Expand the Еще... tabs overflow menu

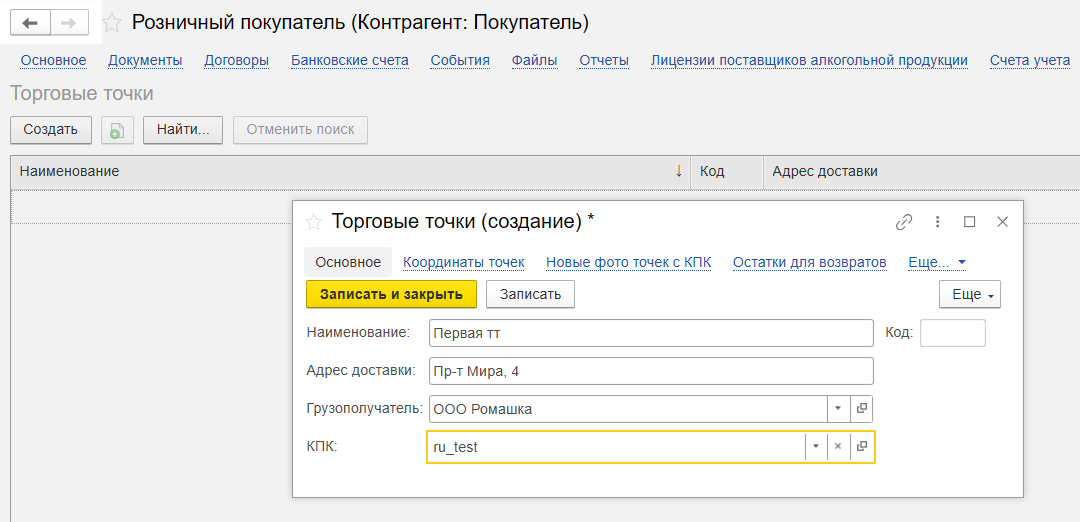tap(937, 262)
